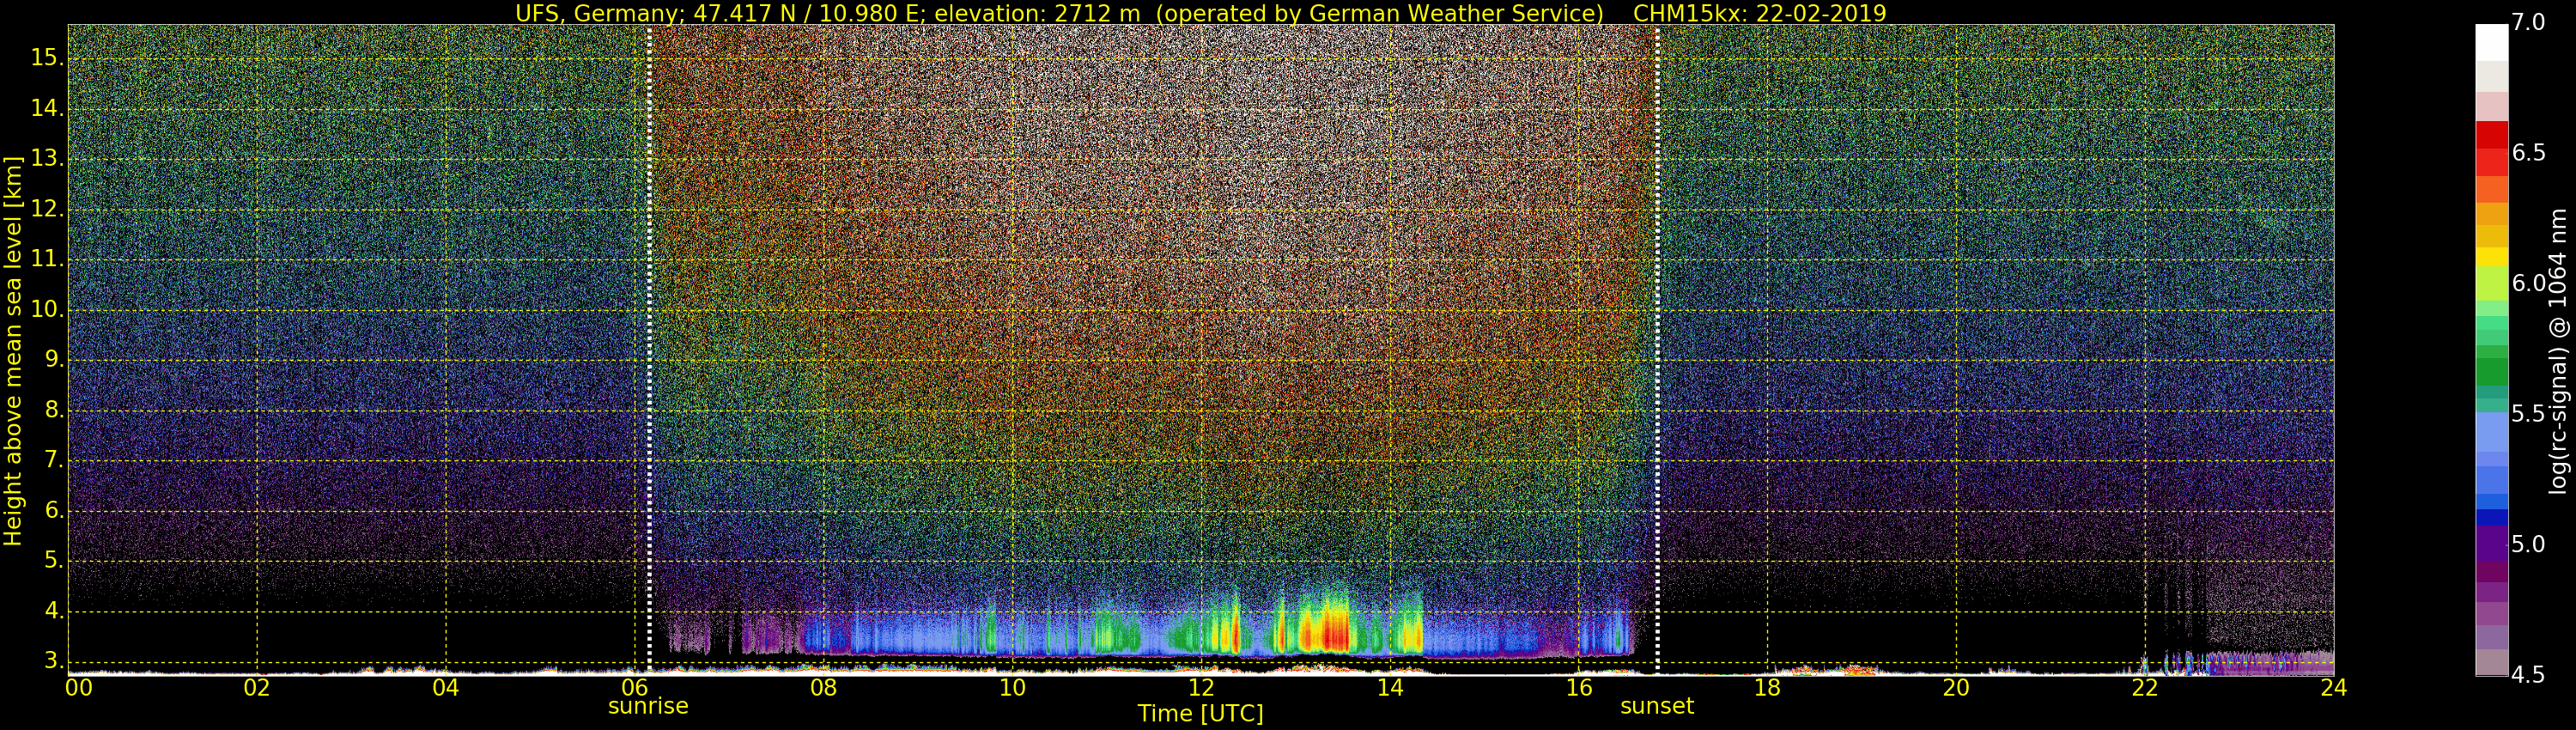Click height tick '15.' on the y-axis

click(x=48, y=58)
